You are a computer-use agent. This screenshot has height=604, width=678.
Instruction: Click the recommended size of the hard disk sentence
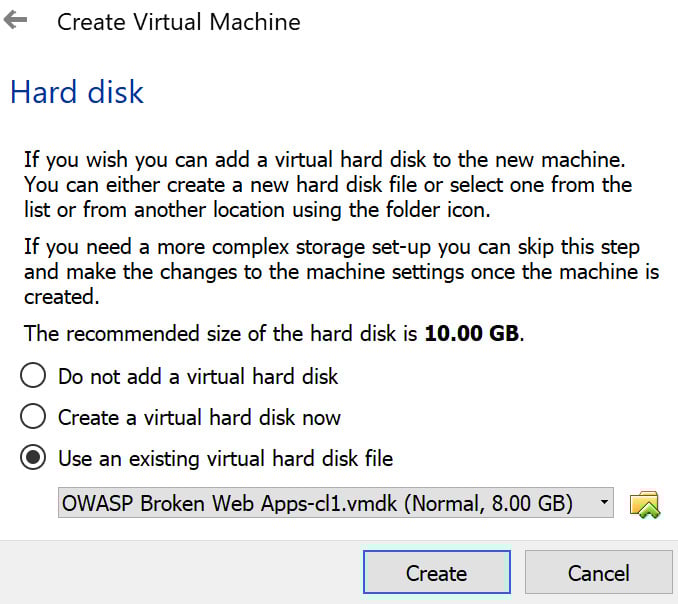coord(274,333)
